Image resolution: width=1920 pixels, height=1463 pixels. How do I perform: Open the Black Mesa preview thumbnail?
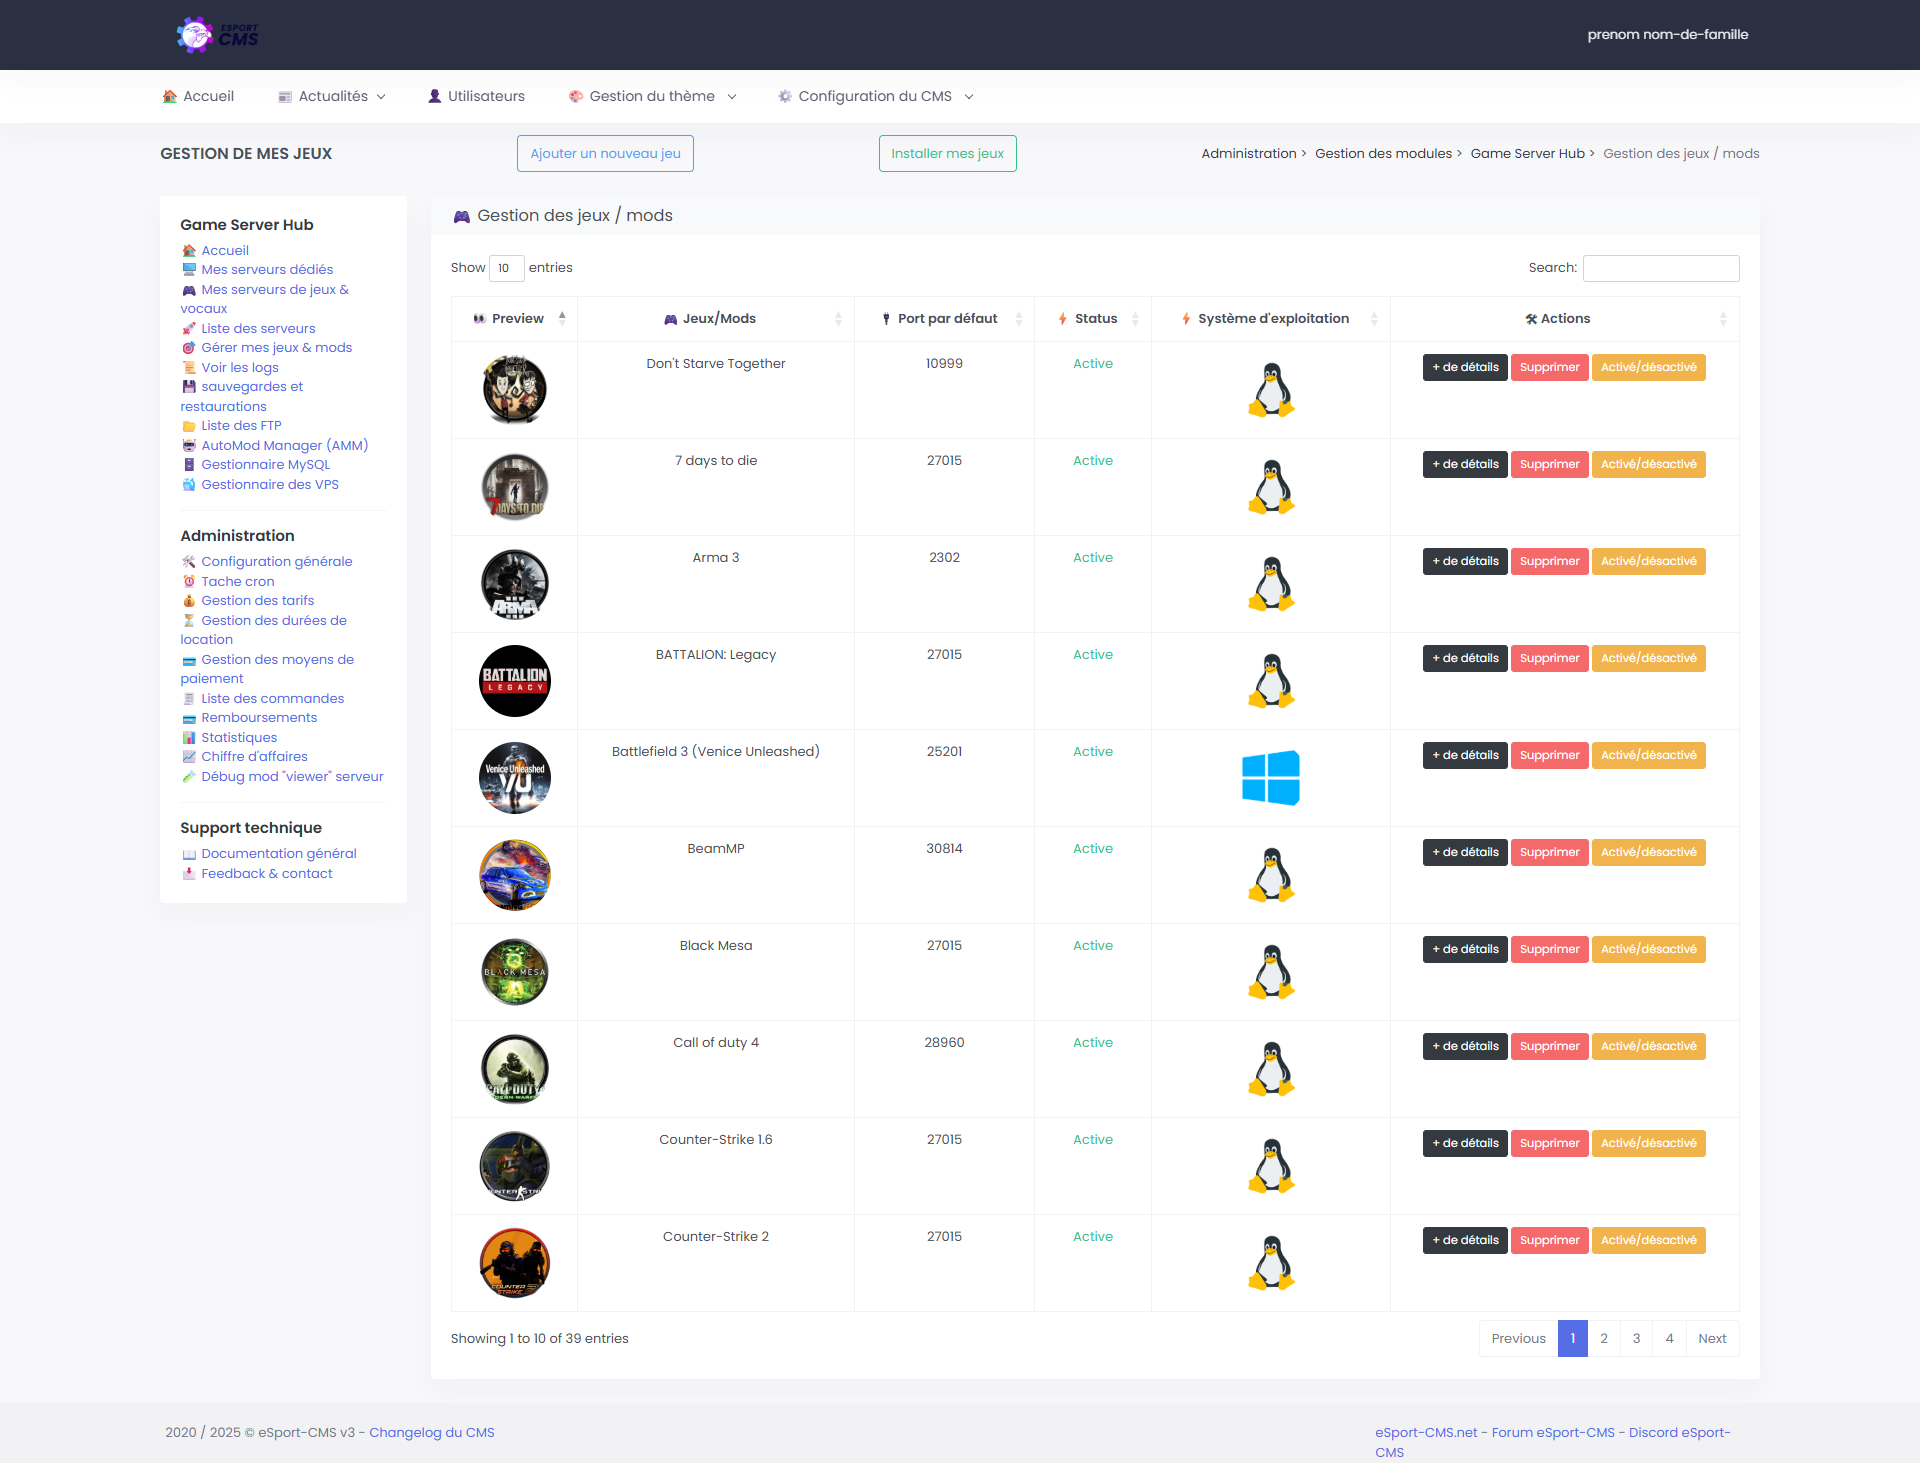coord(515,972)
